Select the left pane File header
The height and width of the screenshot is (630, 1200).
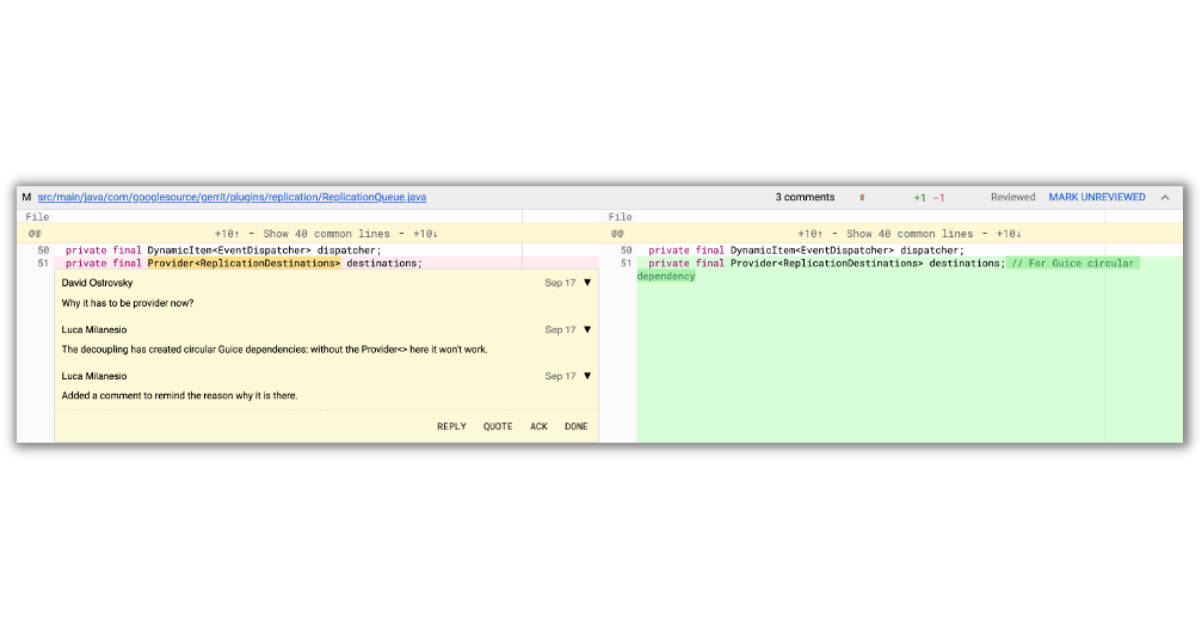coord(37,216)
